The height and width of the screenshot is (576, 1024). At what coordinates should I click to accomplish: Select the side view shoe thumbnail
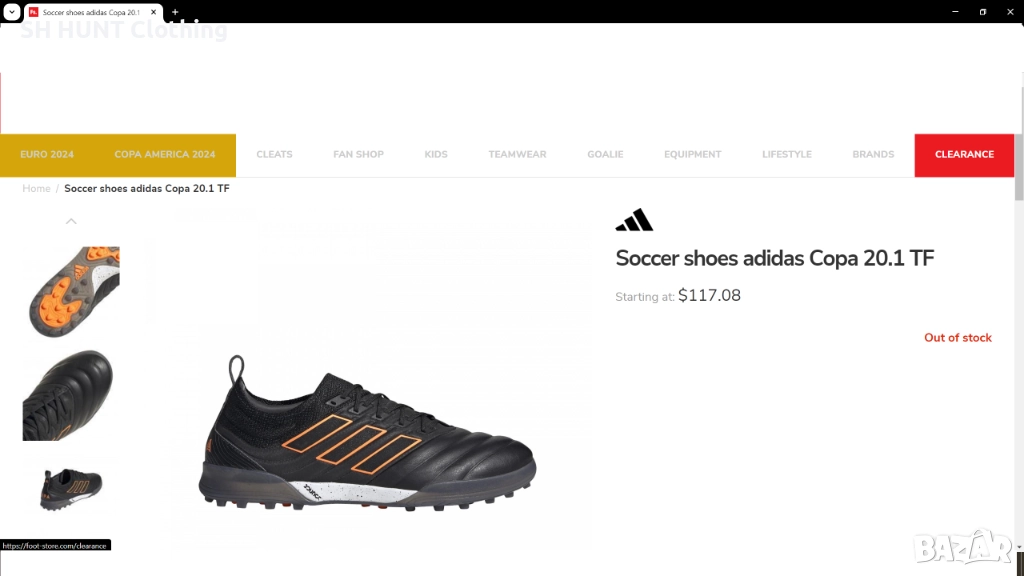[71, 489]
